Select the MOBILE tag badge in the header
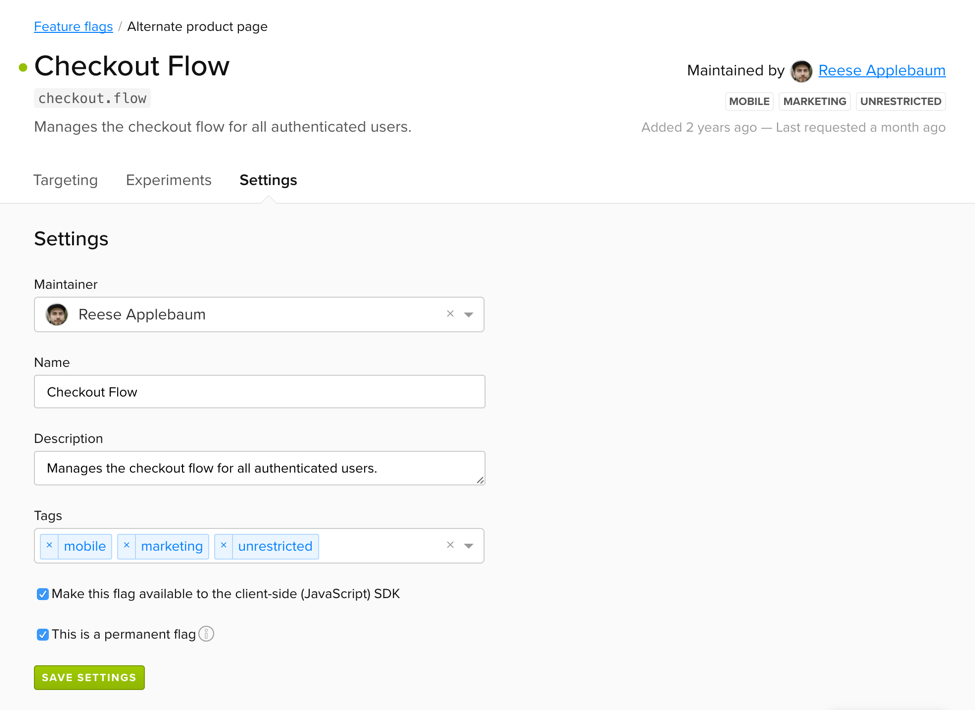The width and height of the screenshot is (975, 710). tap(749, 101)
